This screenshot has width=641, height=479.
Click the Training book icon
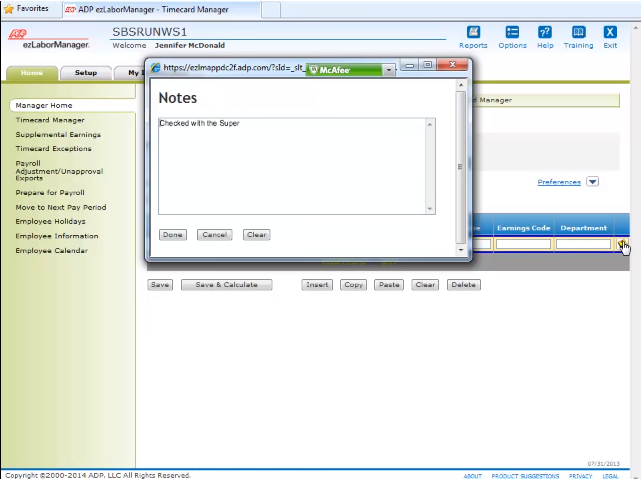pos(578,32)
